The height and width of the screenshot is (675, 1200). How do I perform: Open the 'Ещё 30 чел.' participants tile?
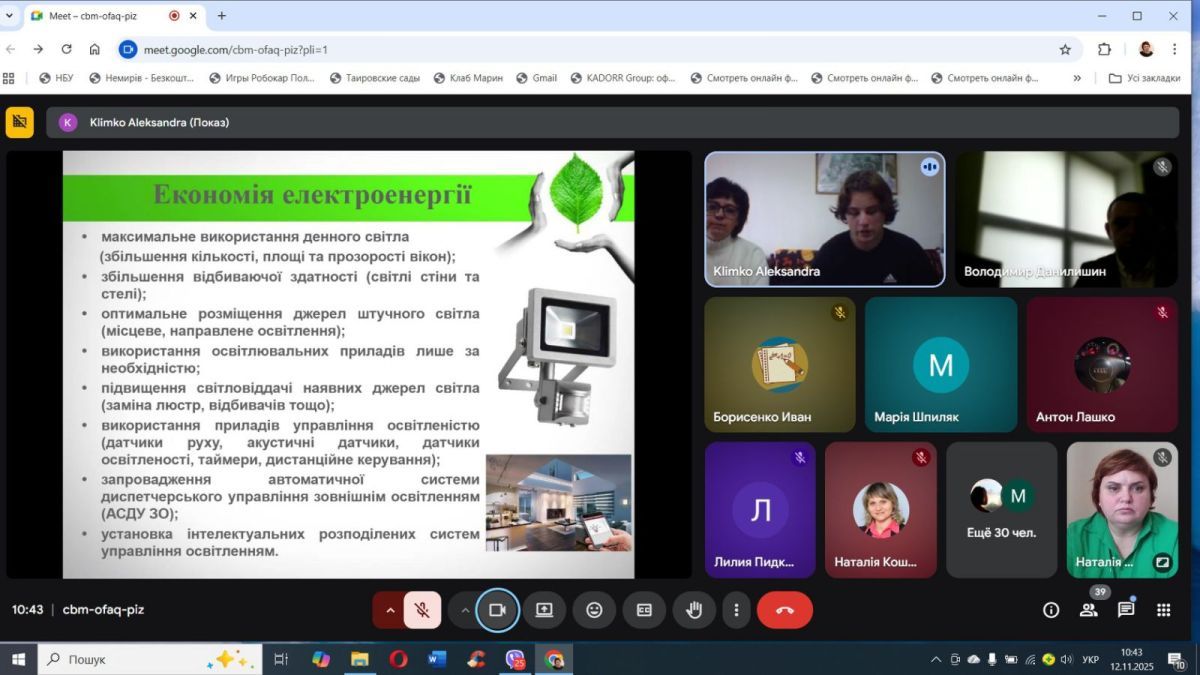pos(1001,510)
